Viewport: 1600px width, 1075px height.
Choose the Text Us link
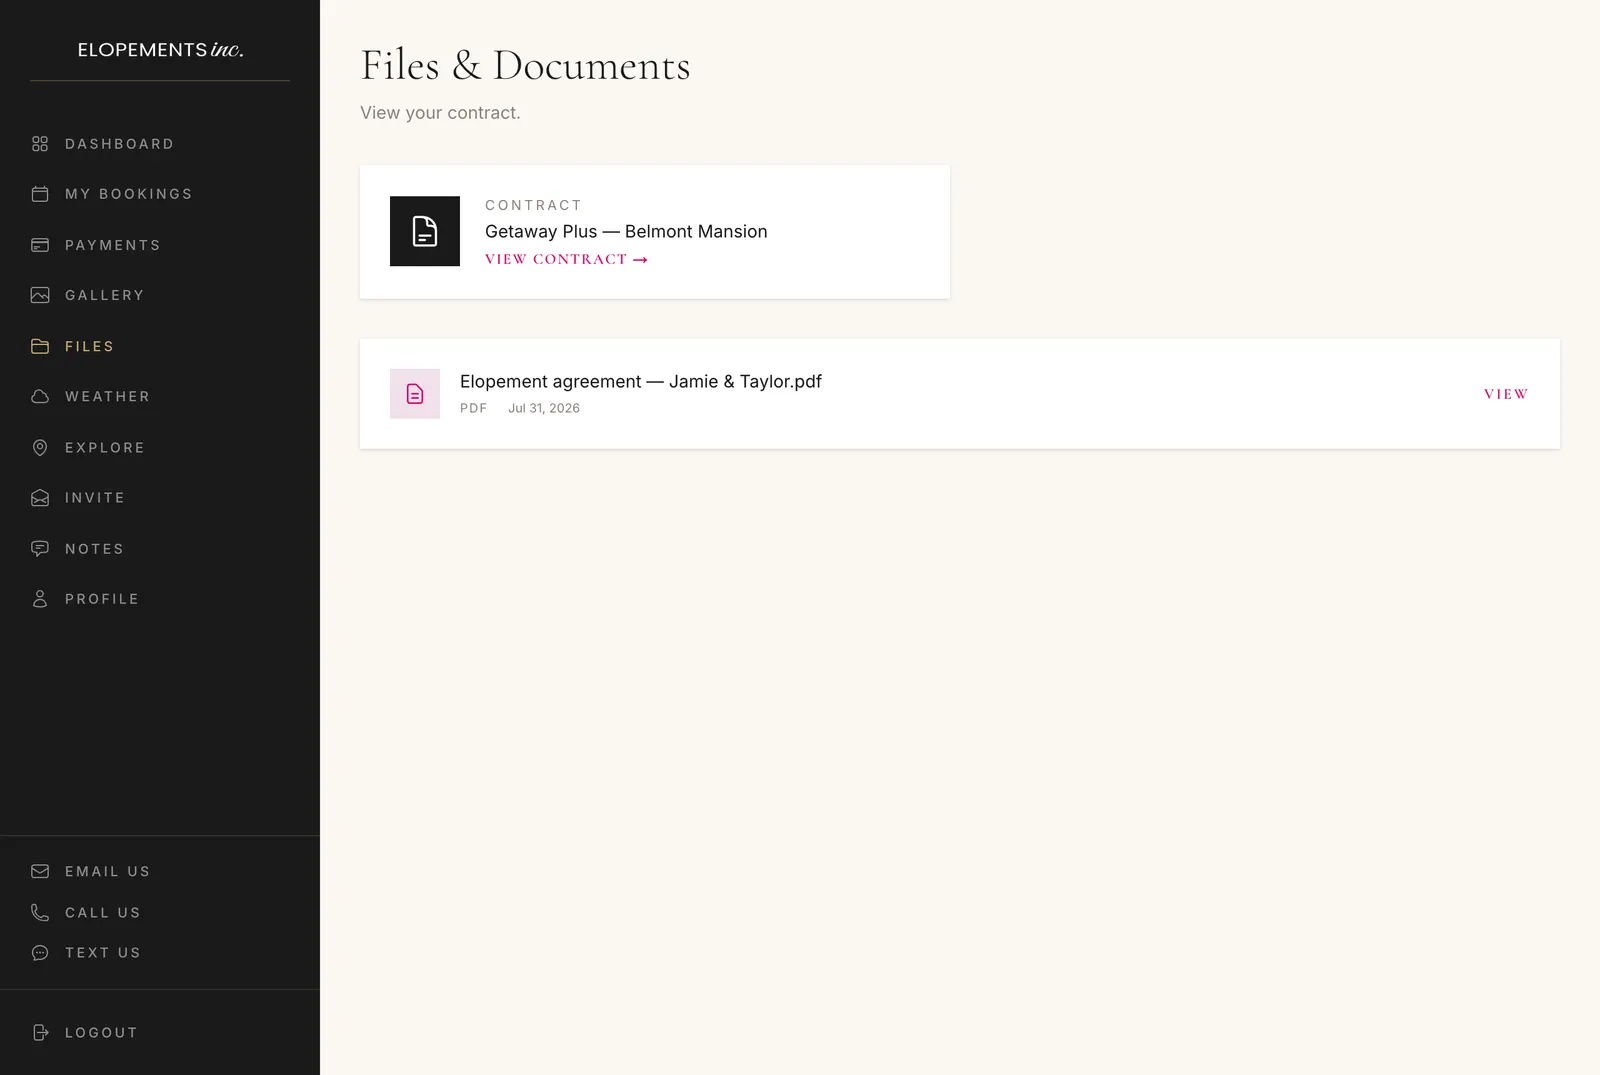(102, 953)
